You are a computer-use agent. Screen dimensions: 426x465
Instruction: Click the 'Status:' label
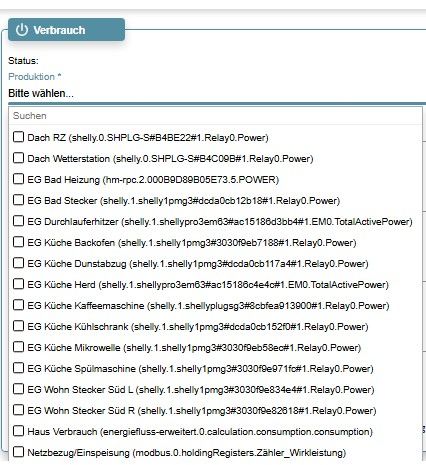pyautogui.click(x=23, y=61)
